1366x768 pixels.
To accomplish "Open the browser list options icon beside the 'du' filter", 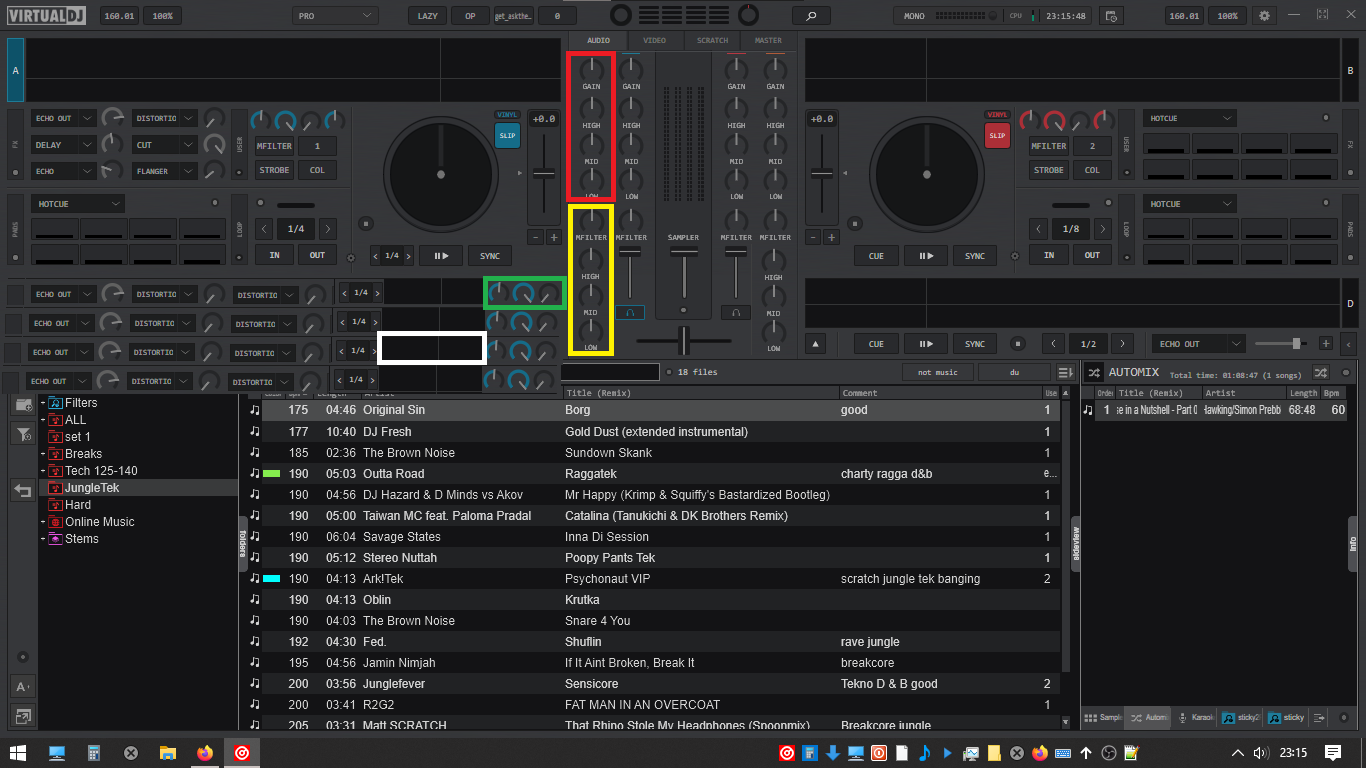I will click(1066, 372).
